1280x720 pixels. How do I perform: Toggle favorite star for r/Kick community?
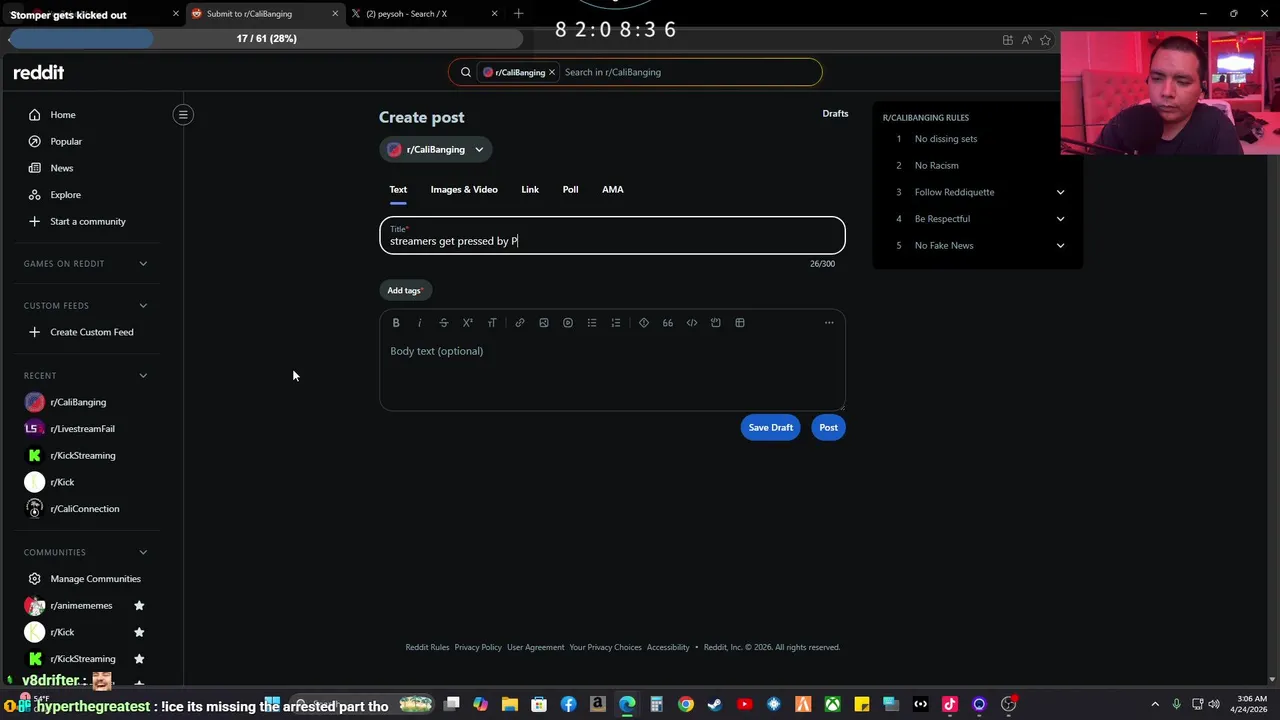tap(139, 632)
